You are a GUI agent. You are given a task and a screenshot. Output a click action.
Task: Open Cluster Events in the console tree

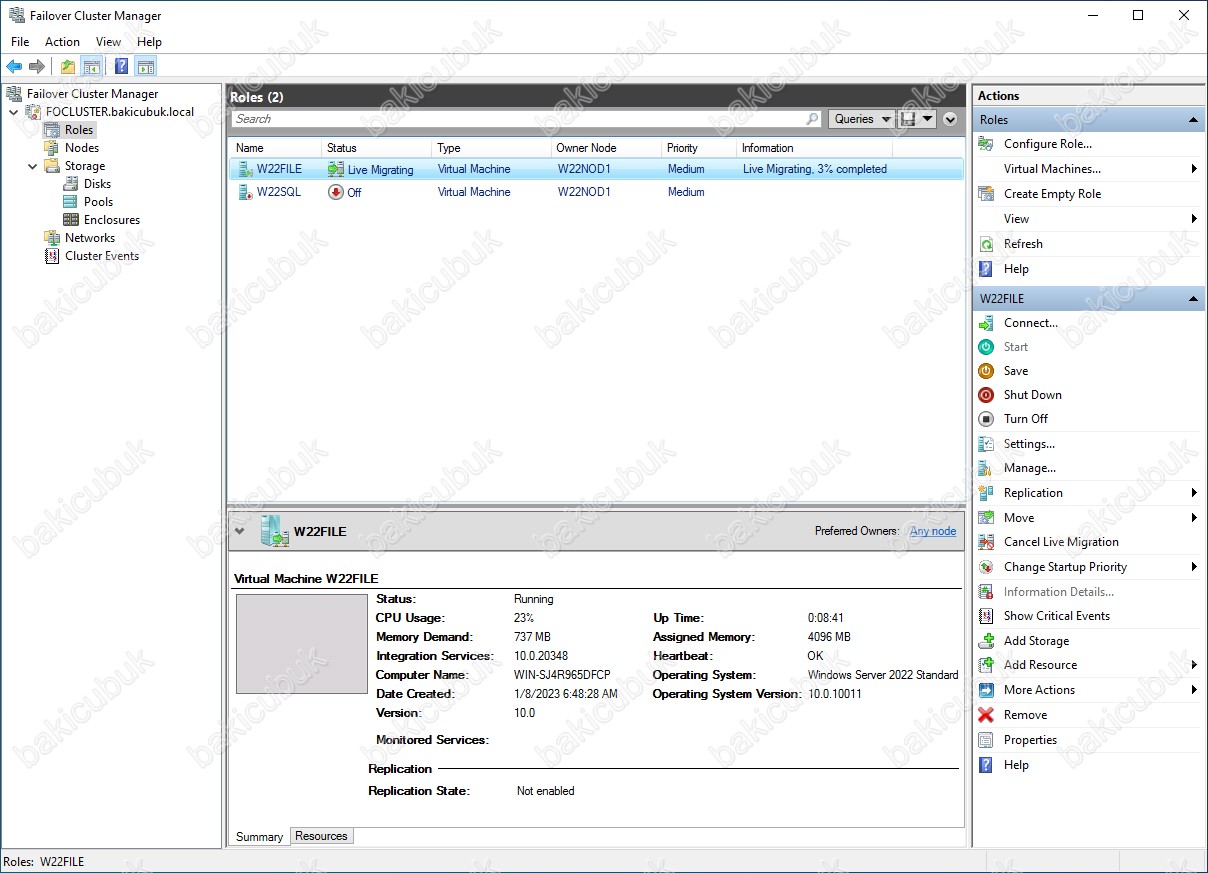[102, 256]
